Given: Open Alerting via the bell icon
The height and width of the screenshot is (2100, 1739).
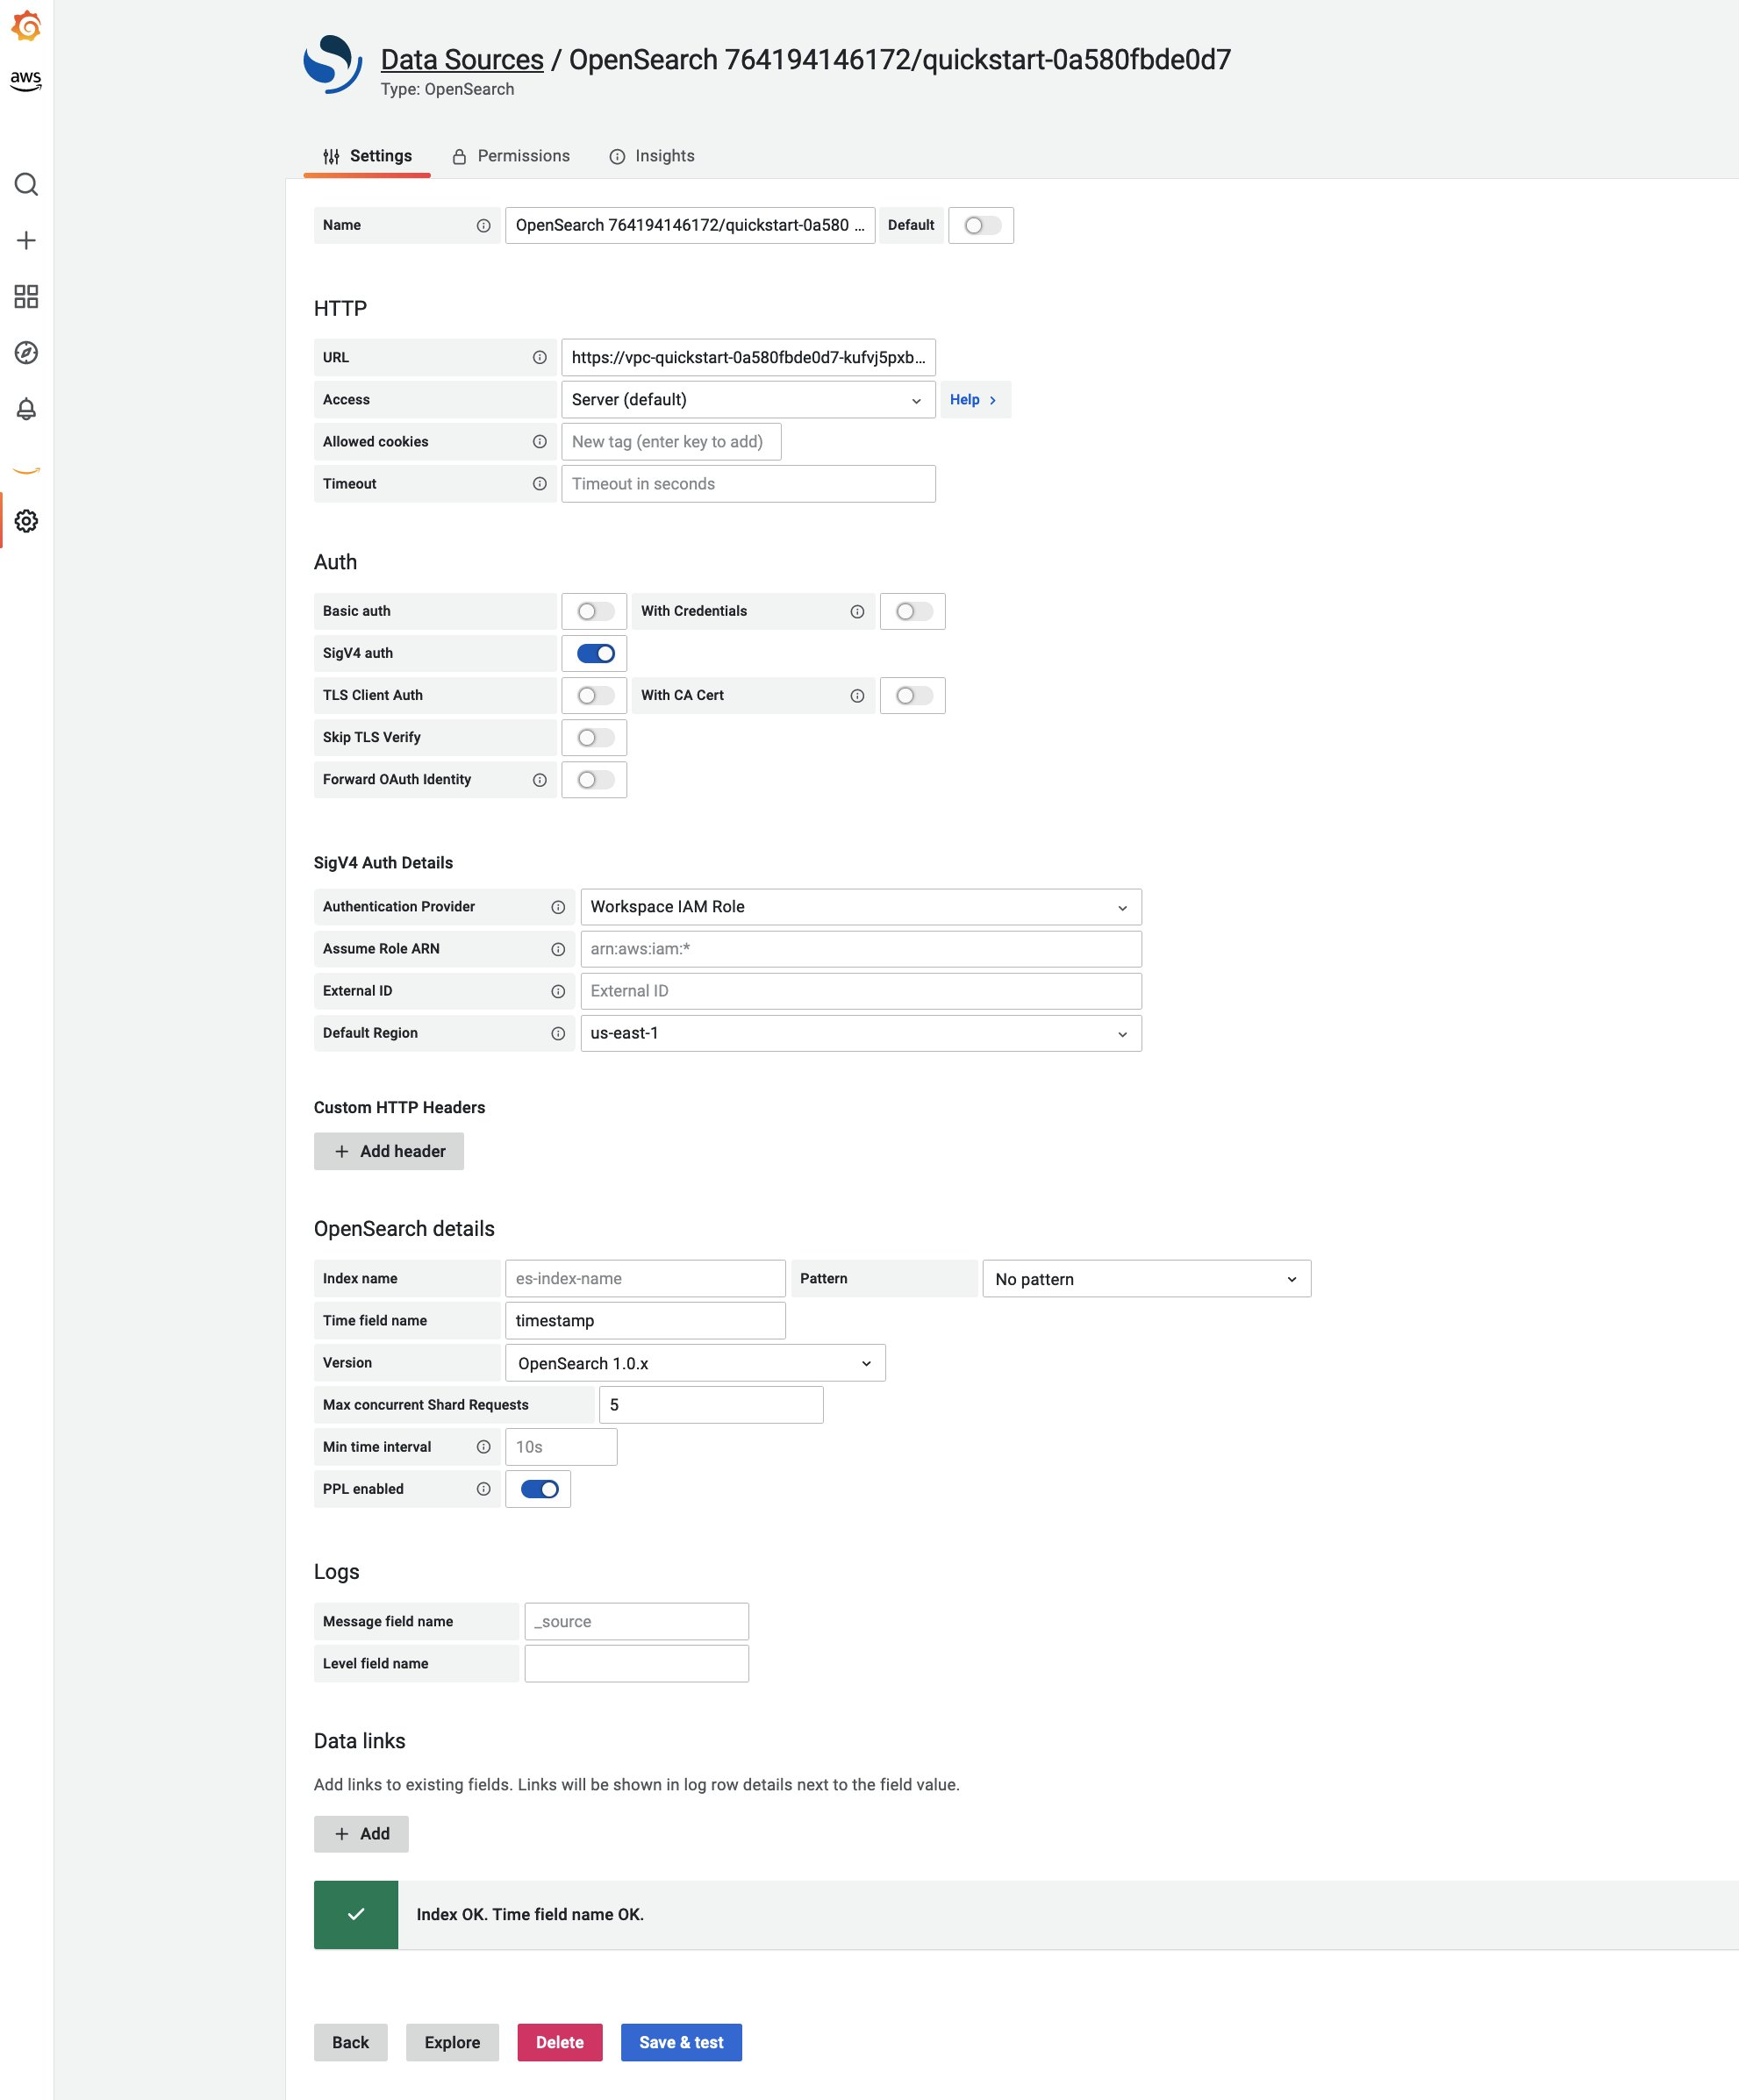Looking at the screenshot, I should coord(27,408).
